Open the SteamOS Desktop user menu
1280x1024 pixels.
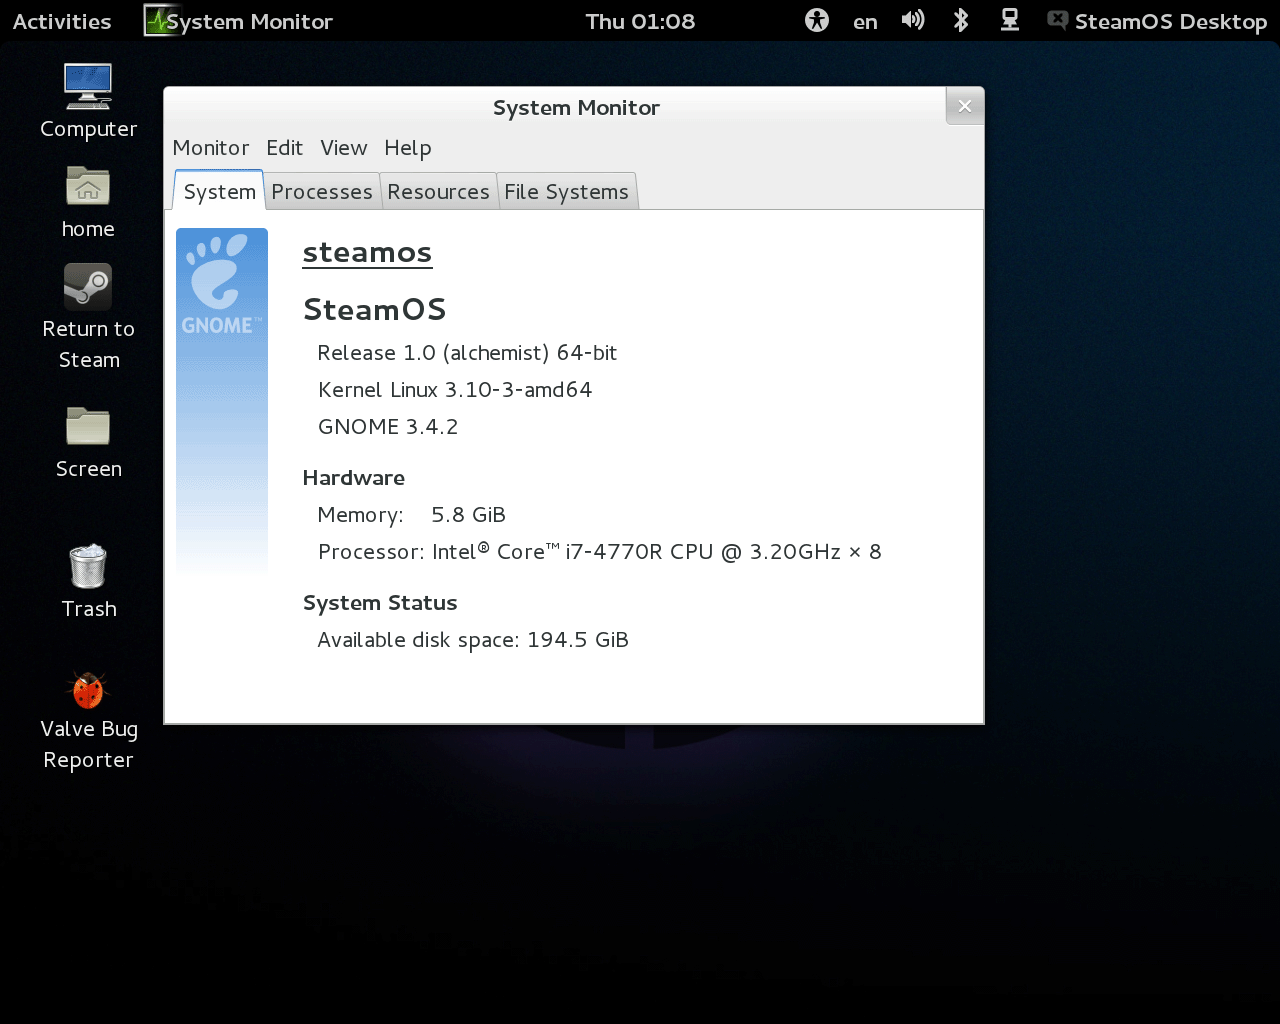click(x=1170, y=21)
